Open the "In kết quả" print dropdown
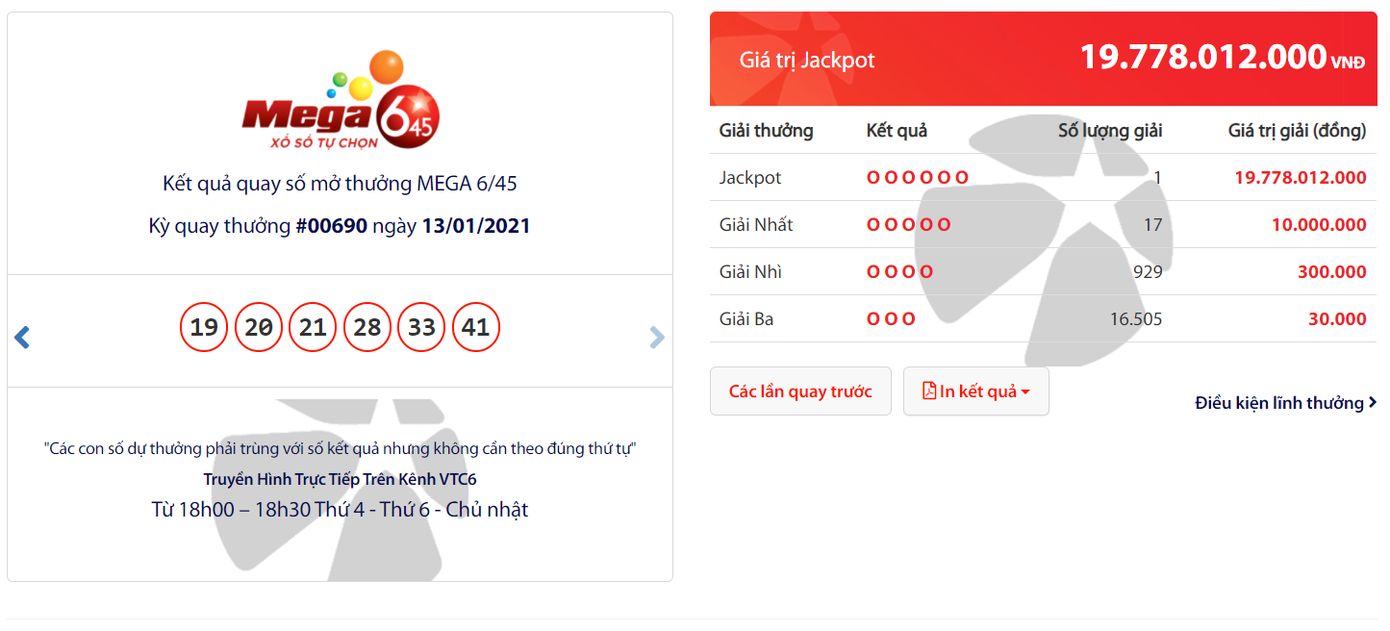Image resolution: width=1390 pixels, height=631 pixels. click(x=976, y=391)
